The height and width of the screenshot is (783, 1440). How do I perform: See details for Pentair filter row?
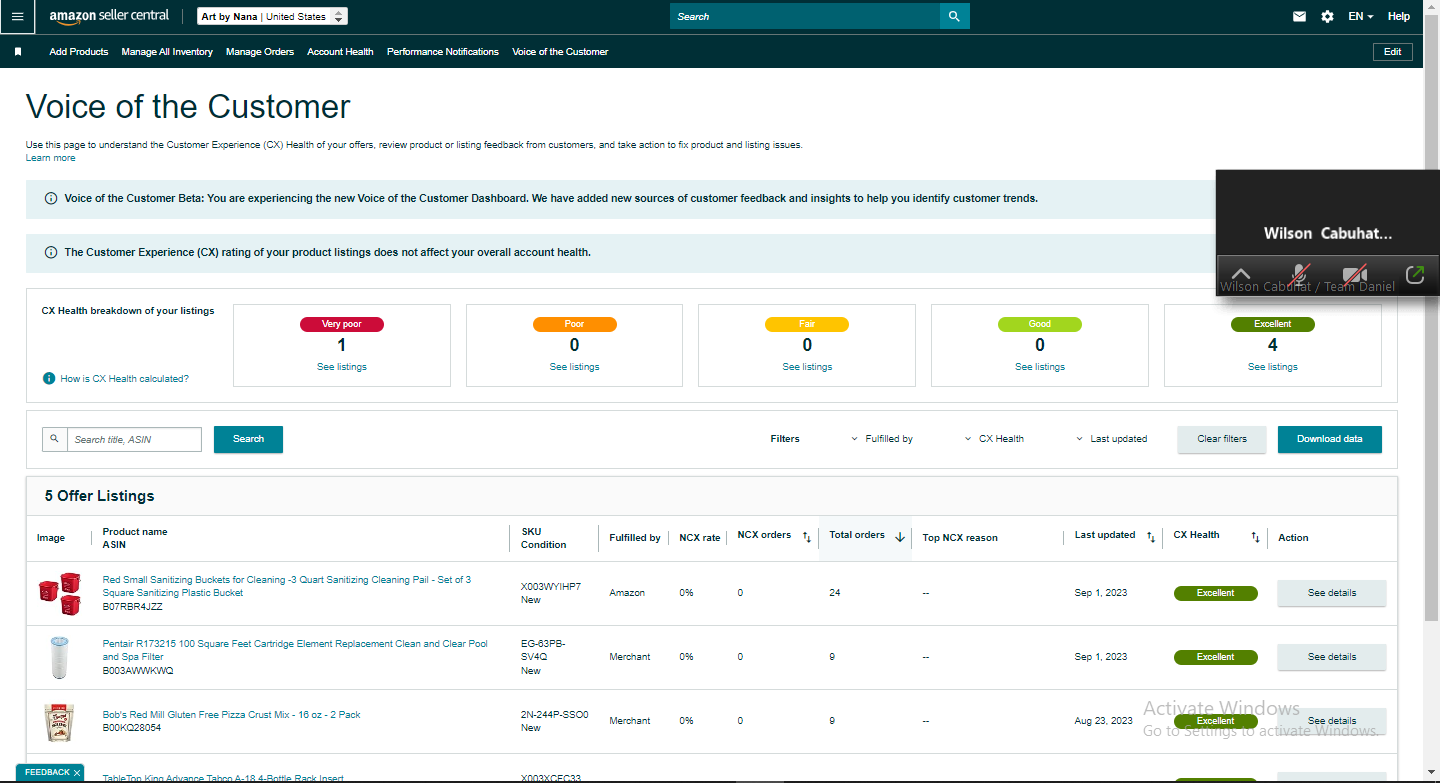click(x=1332, y=657)
